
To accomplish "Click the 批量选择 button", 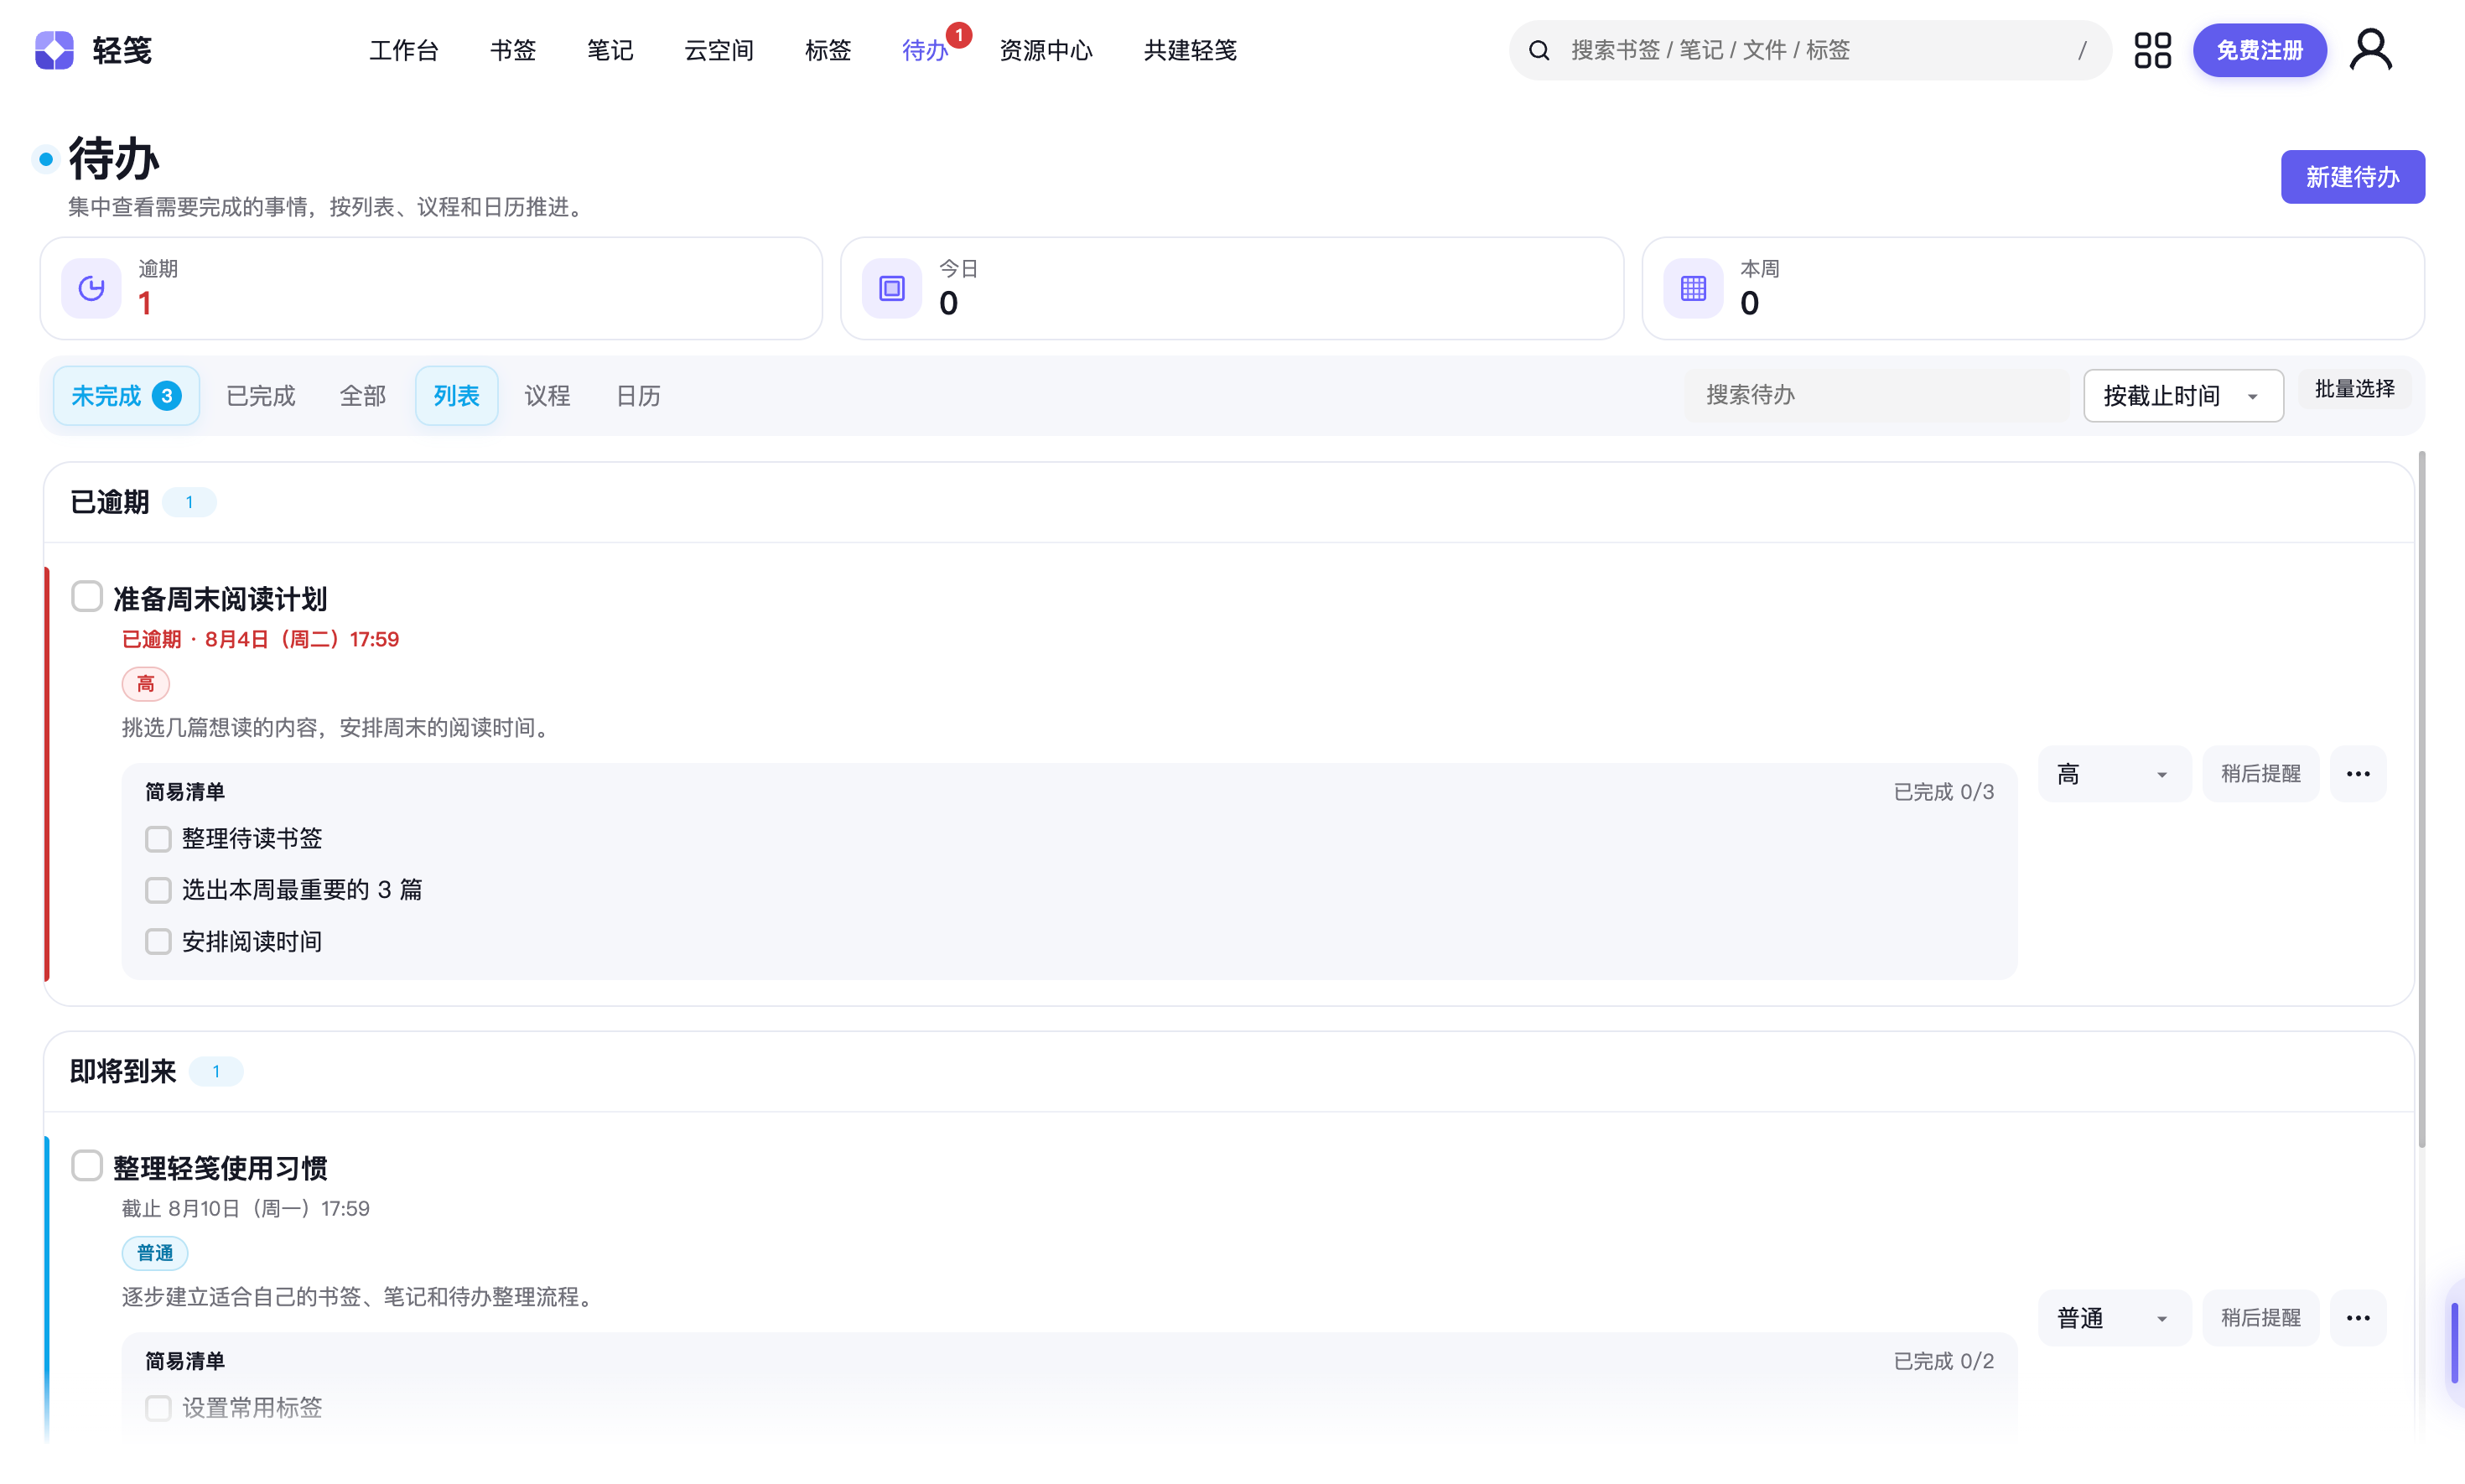I will pos(2354,389).
